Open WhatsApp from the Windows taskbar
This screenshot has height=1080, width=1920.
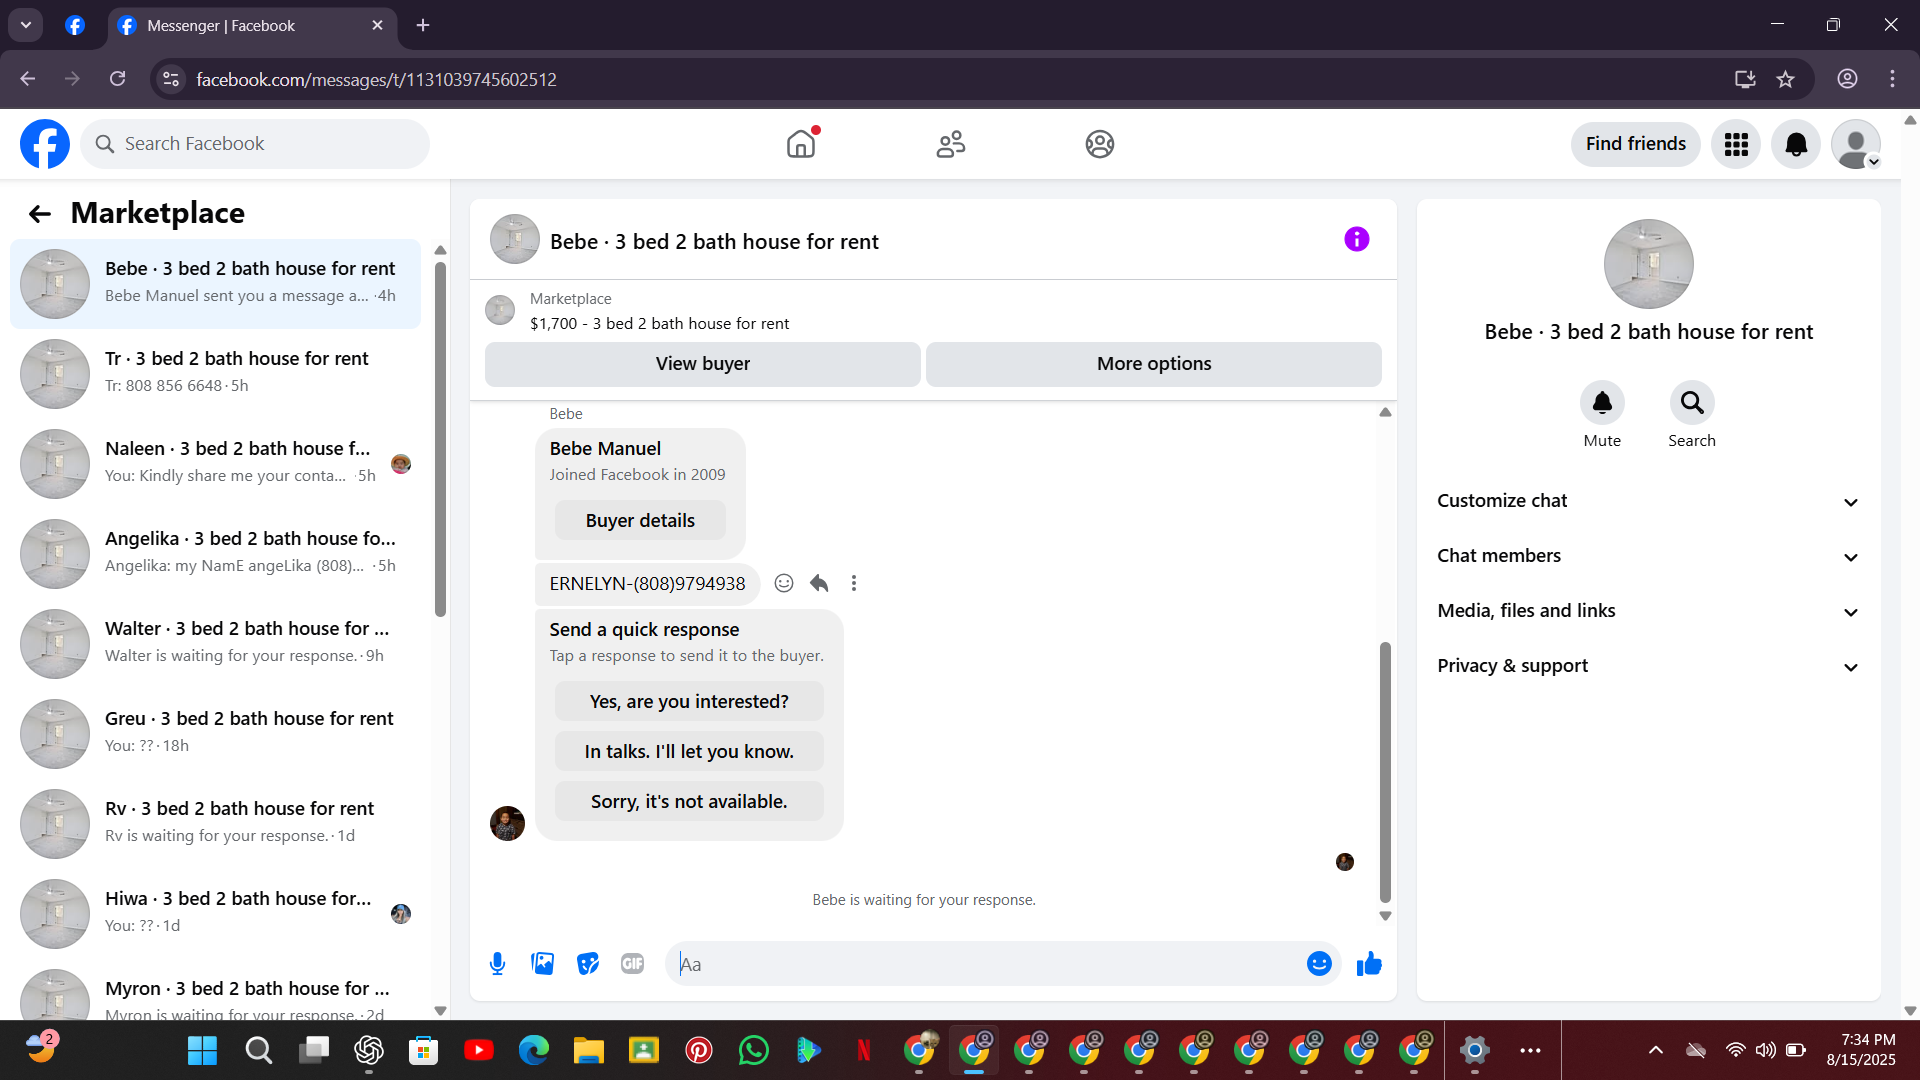pos(753,1050)
